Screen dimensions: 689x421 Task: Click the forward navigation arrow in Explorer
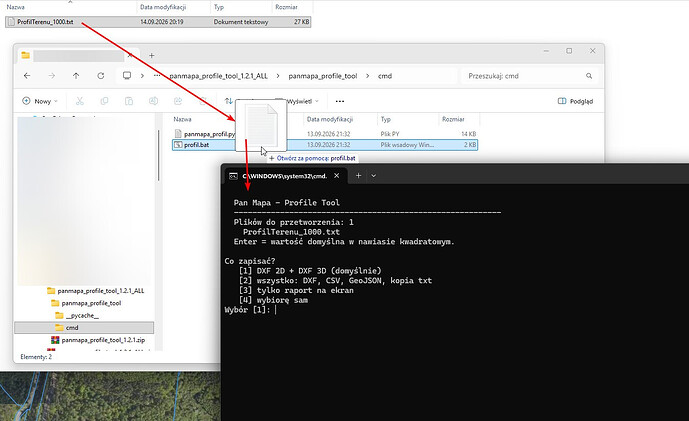pyautogui.click(x=52, y=76)
